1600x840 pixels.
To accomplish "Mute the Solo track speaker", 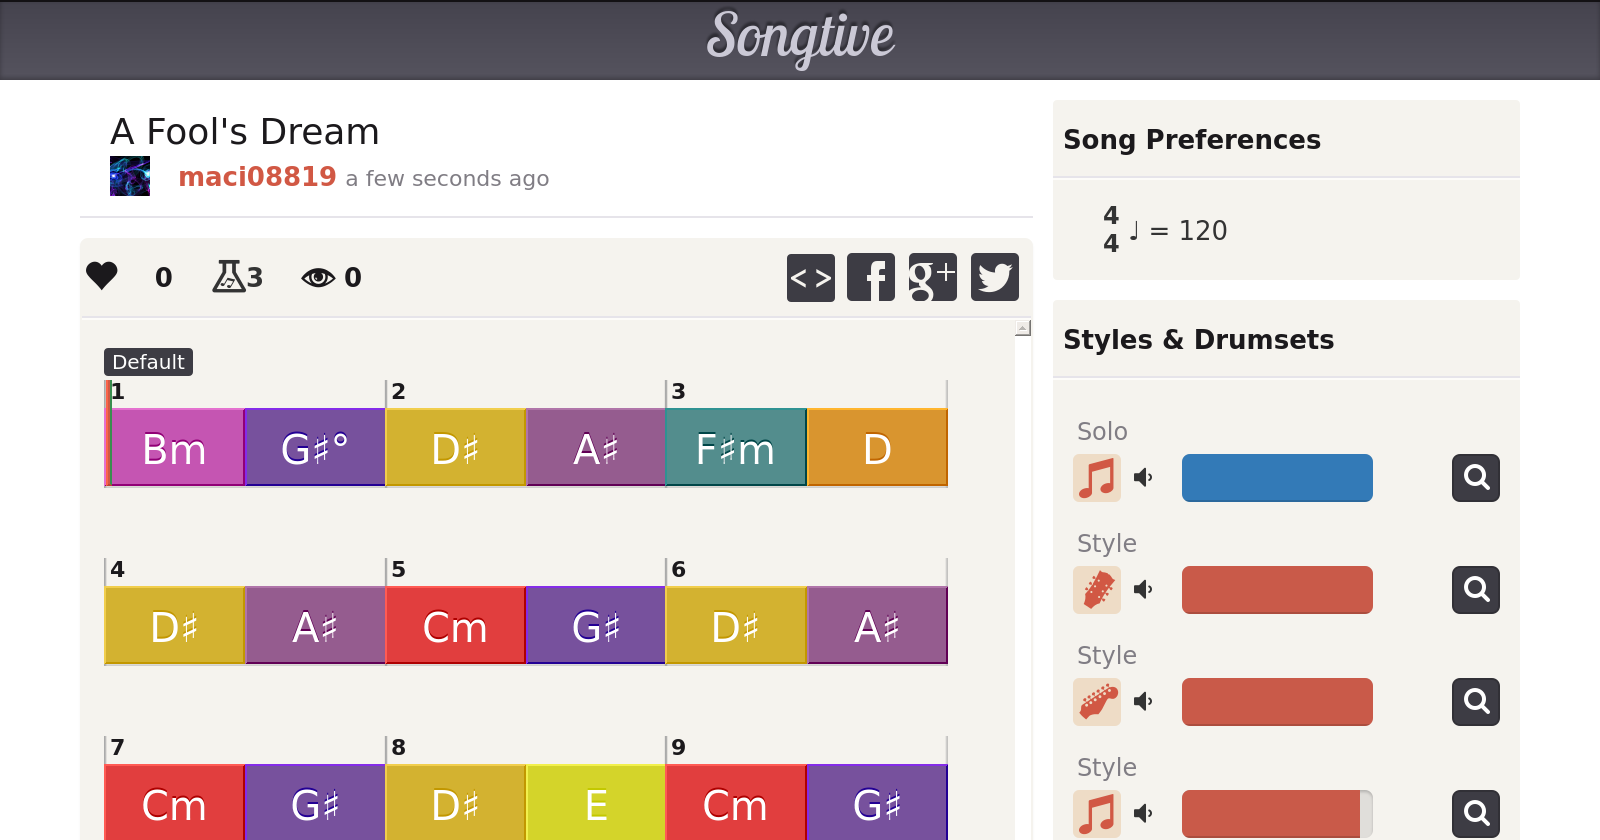I will pyautogui.click(x=1143, y=478).
